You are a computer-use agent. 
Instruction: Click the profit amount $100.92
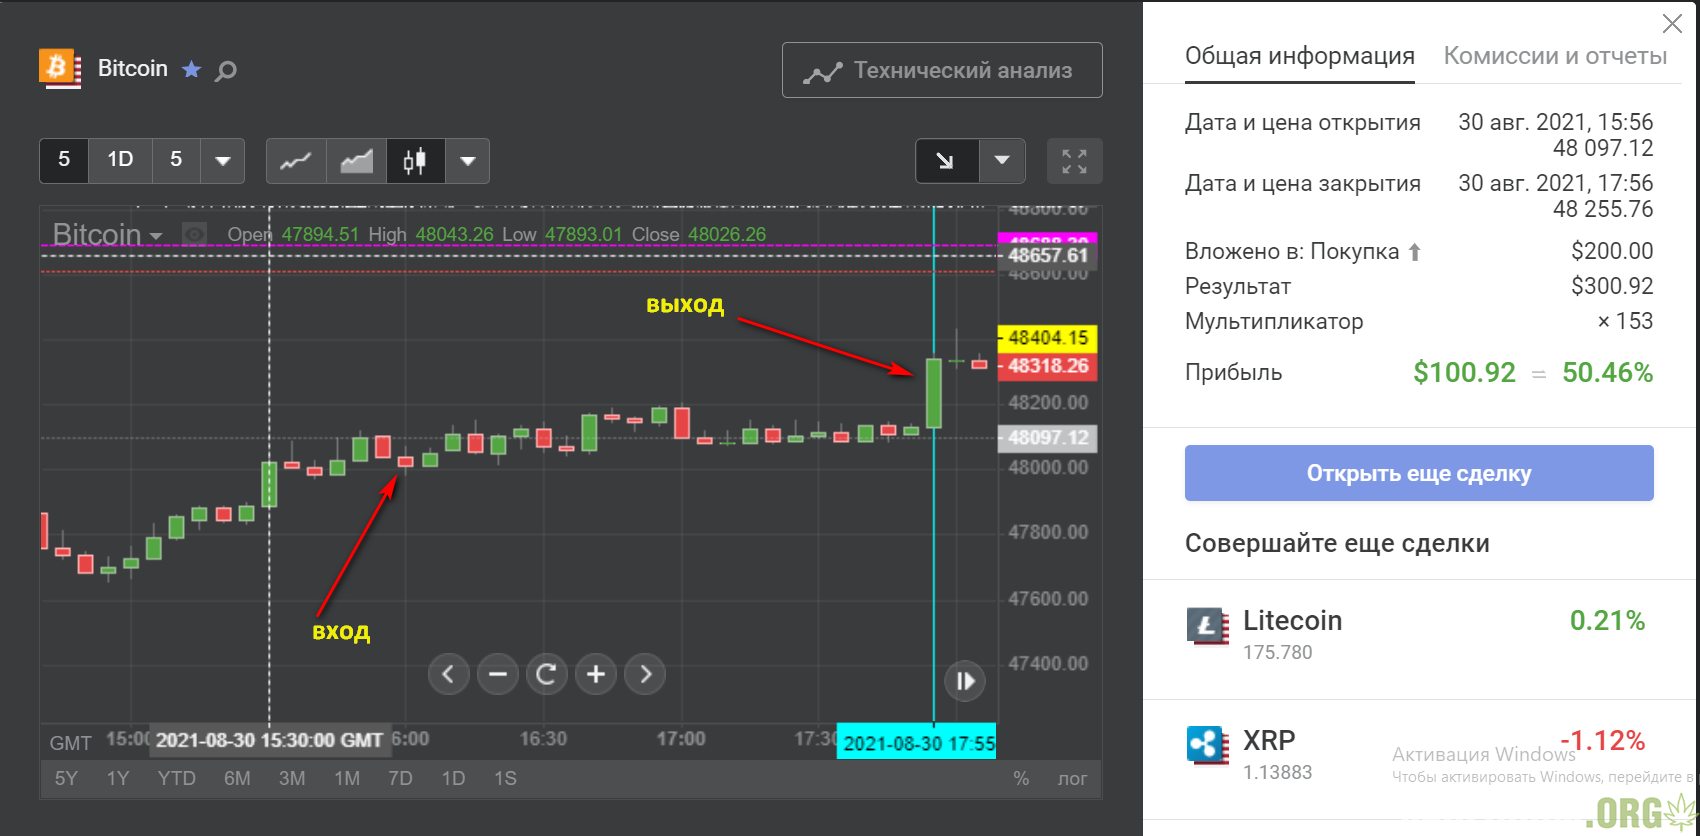tap(1465, 373)
